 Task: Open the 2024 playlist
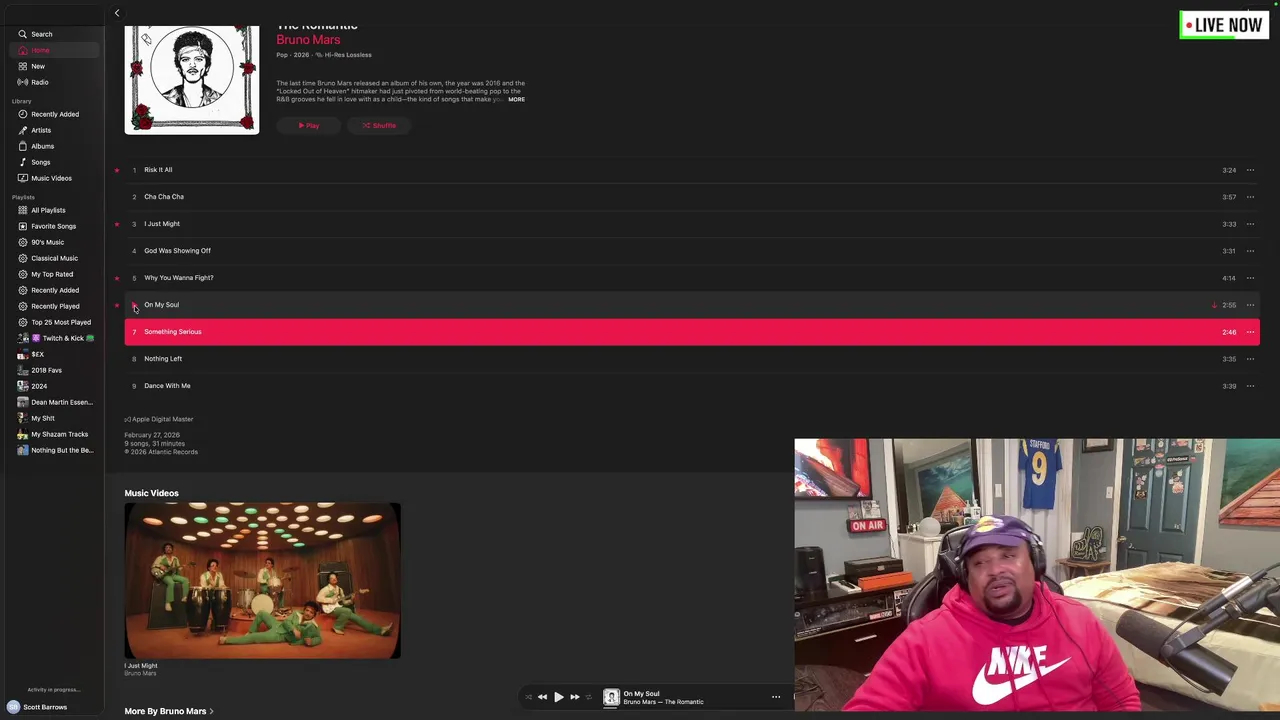click(39, 386)
